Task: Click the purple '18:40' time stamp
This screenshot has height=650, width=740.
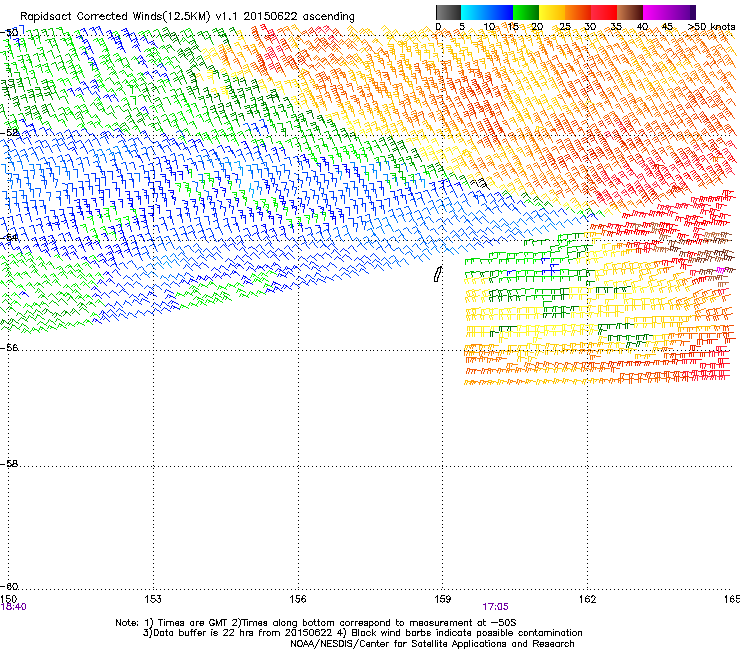Action: tap(14, 607)
